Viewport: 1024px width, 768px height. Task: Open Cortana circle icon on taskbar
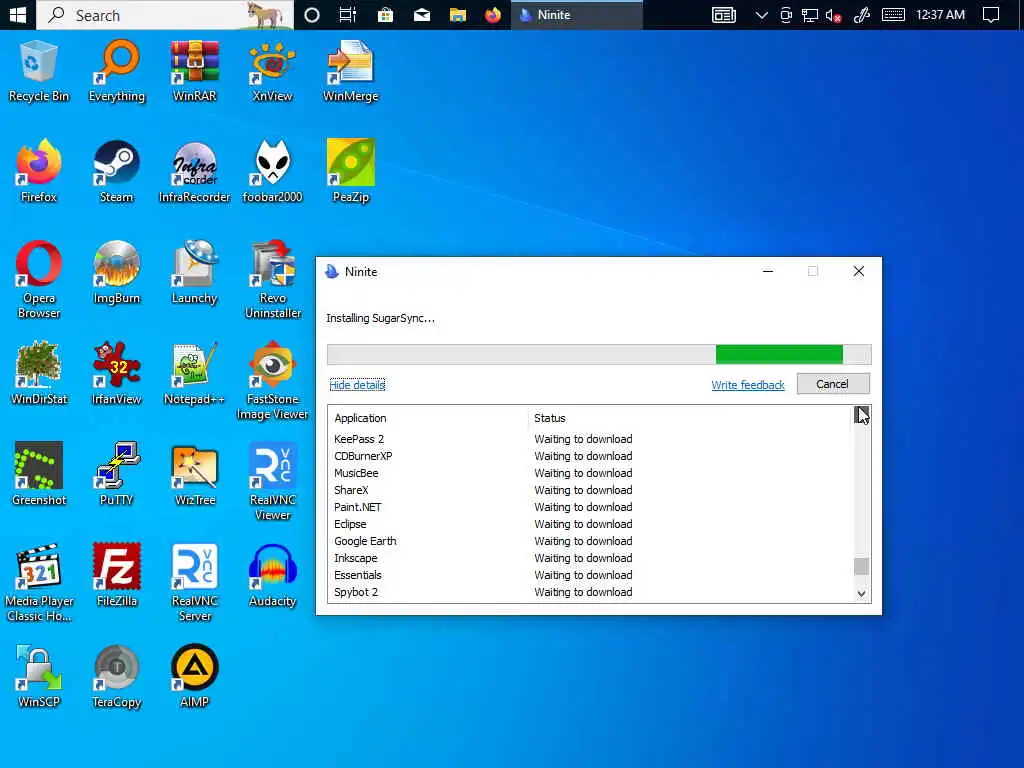(x=312, y=14)
